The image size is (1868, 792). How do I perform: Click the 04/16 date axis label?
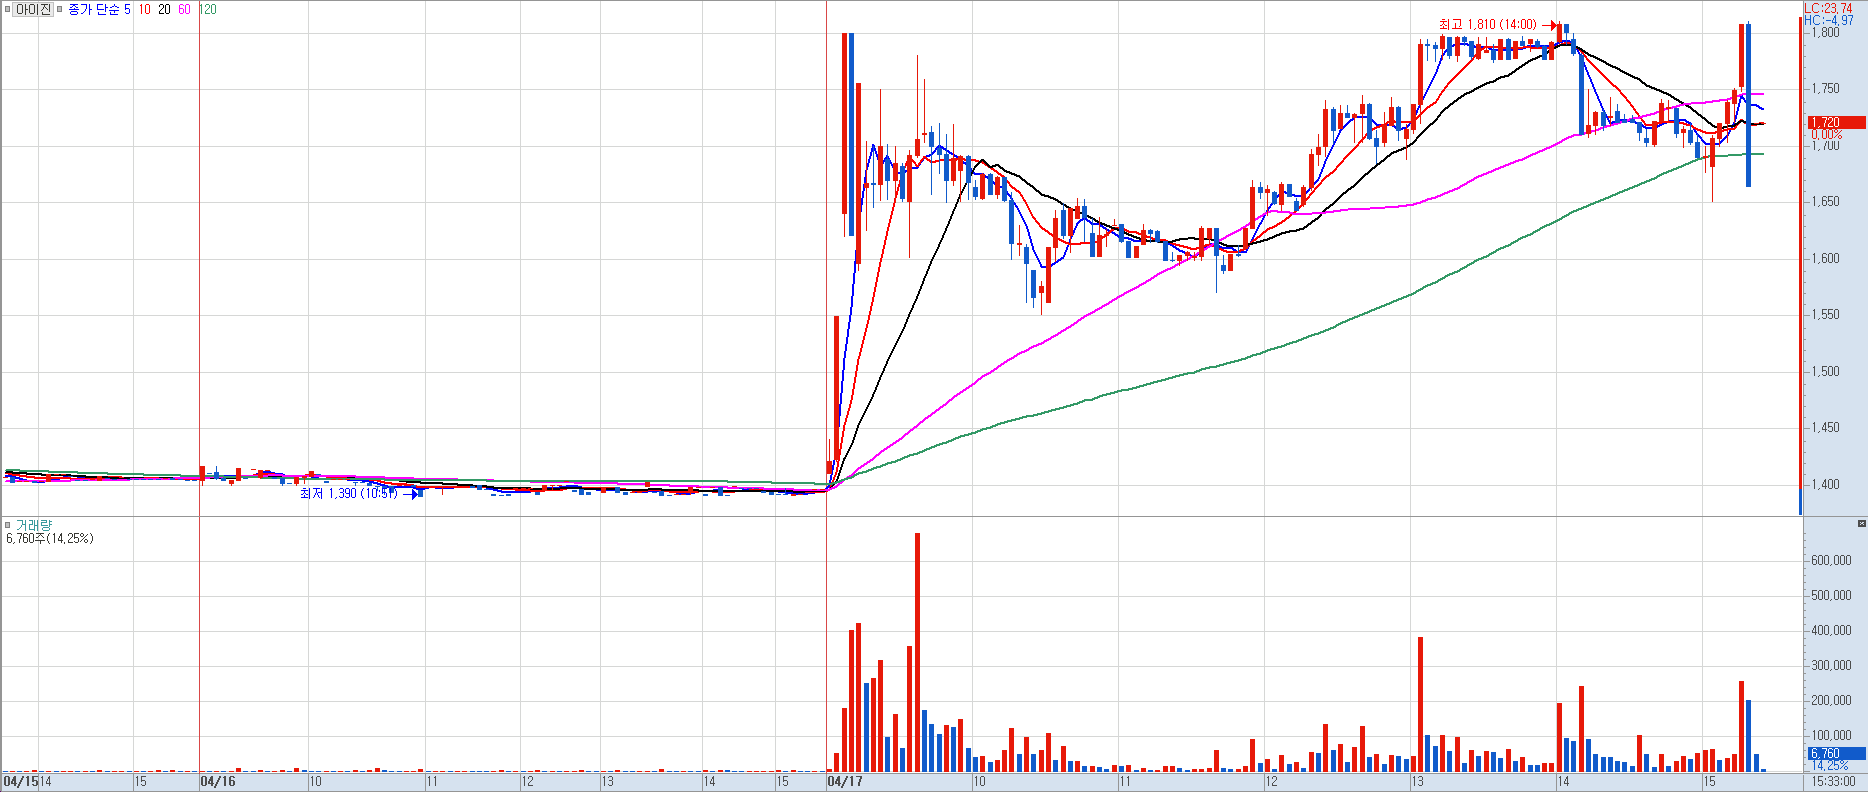click(x=218, y=782)
